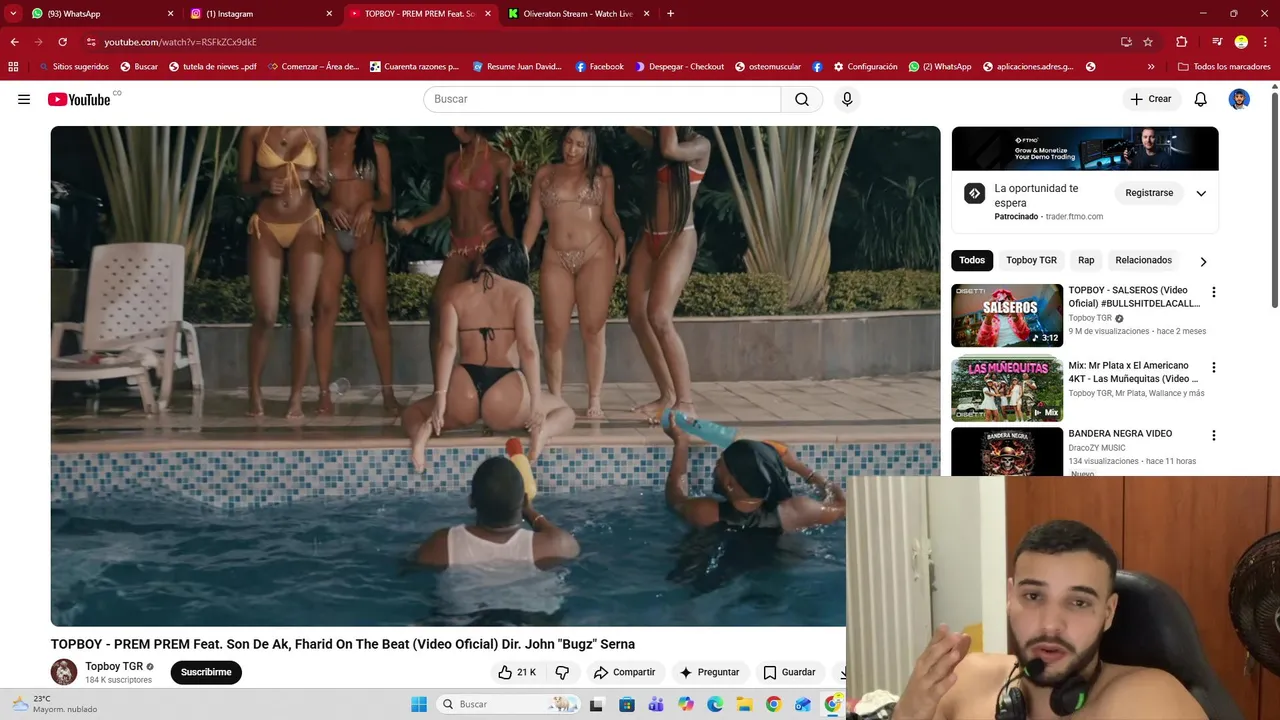Open the Crear create menu
Image resolution: width=1280 pixels, height=720 pixels.
coord(1151,99)
